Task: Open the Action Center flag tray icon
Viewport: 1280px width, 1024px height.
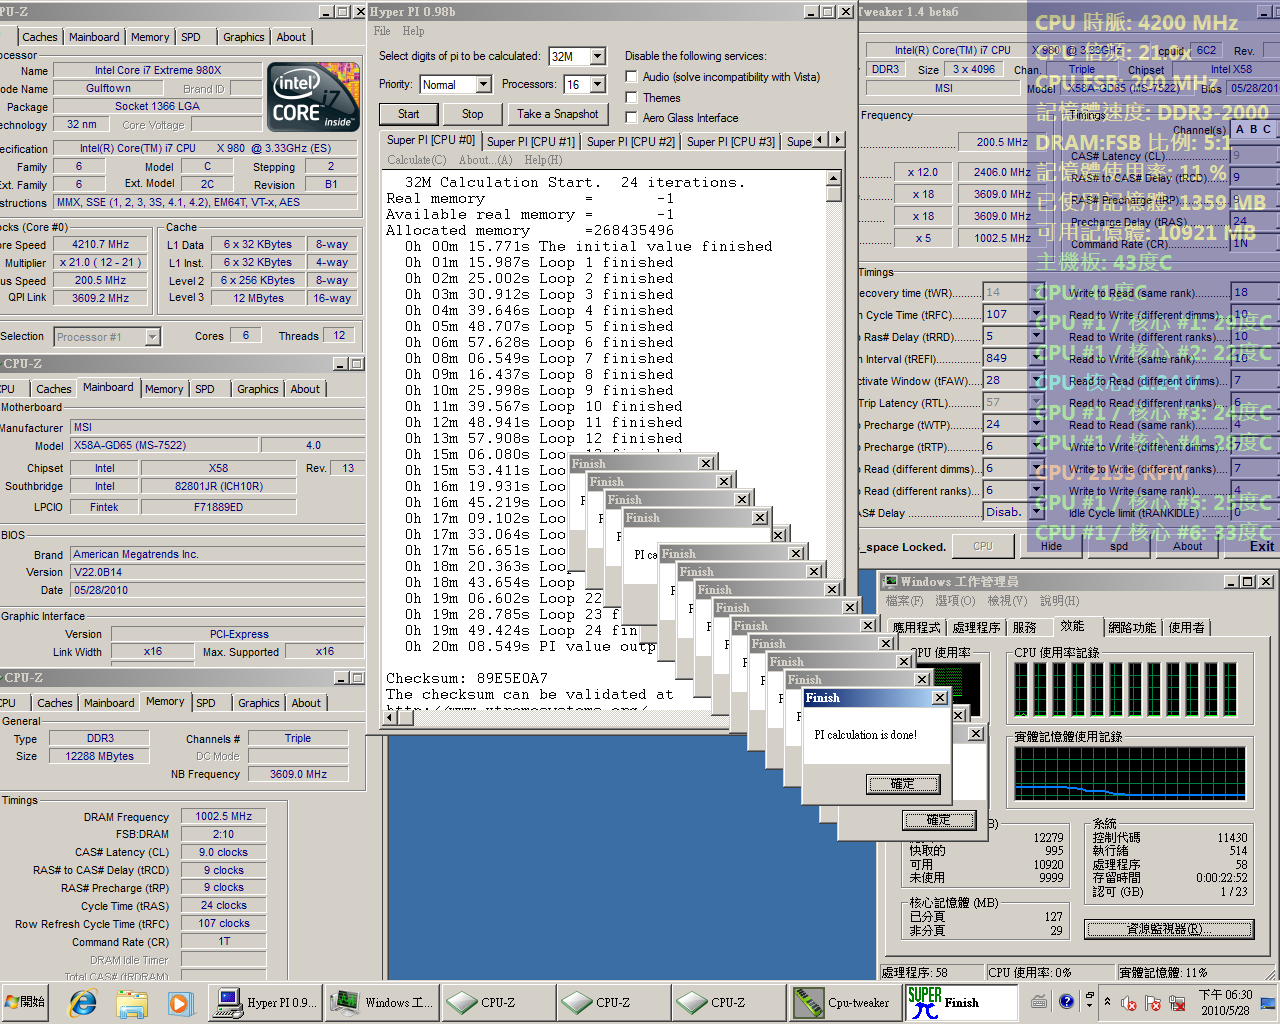Action: pyautogui.click(x=1153, y=1002)
